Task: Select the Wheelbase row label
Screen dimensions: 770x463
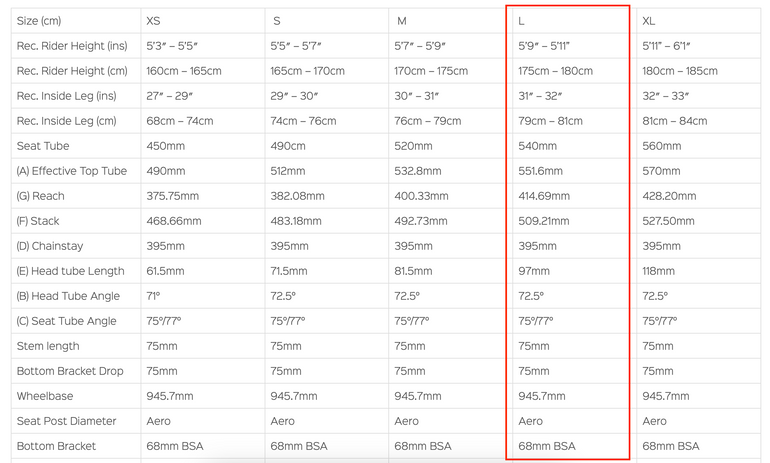Action: [45, 396]
